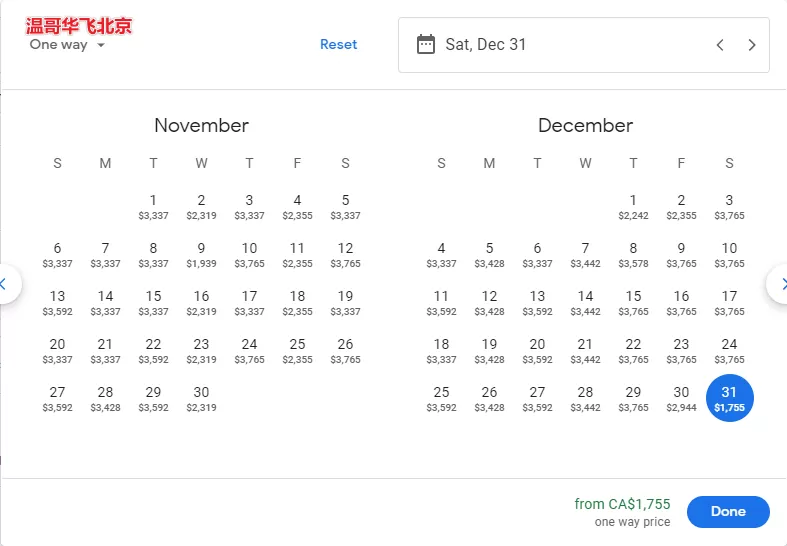Select December 14 priced $3,442

tap(585, 303)
